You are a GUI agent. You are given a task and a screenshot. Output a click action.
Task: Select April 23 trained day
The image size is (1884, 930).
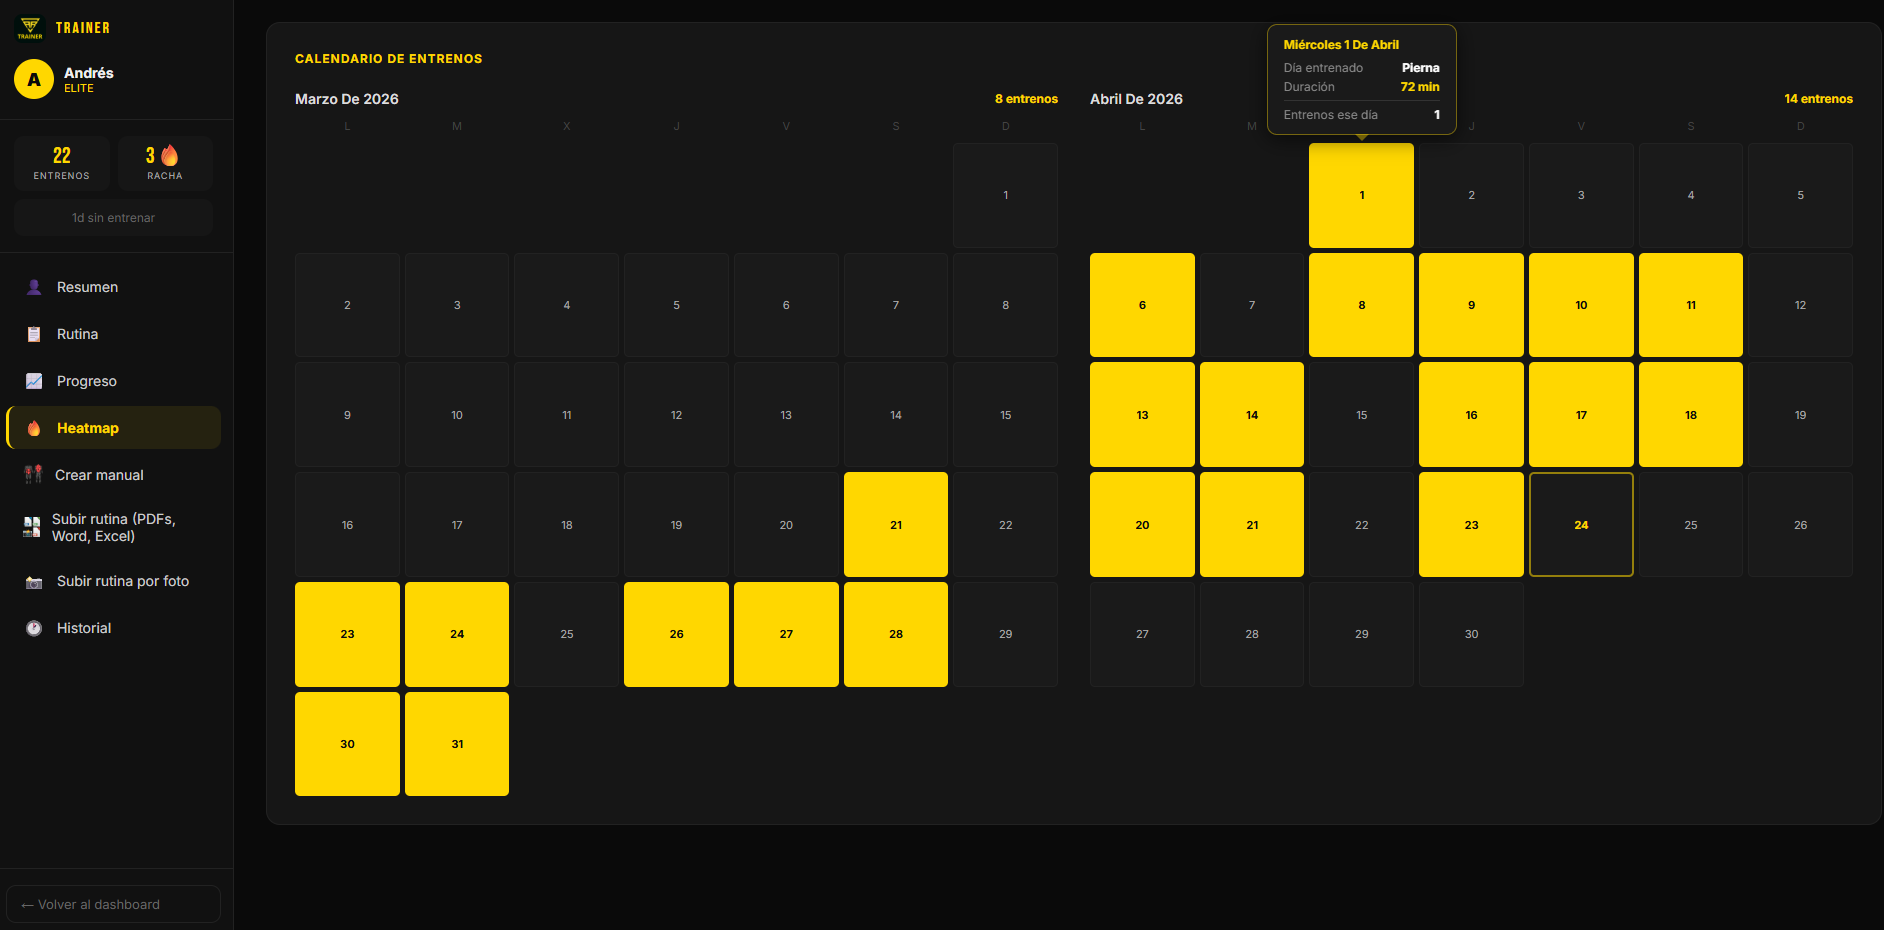coord(1471,525)
